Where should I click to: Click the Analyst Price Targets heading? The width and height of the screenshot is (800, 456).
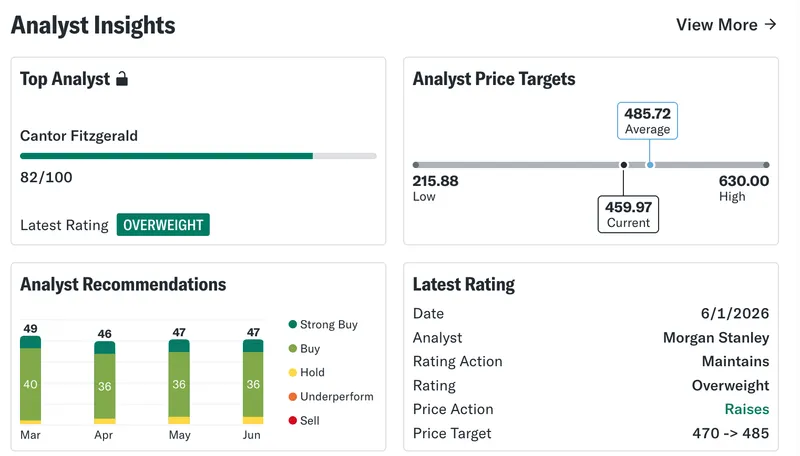tap(494, 79)
